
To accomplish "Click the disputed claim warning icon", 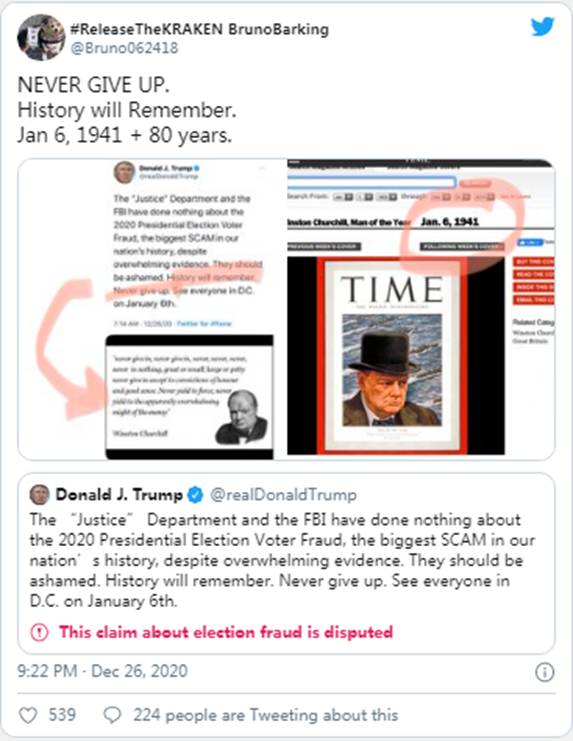I will [39, 632].
